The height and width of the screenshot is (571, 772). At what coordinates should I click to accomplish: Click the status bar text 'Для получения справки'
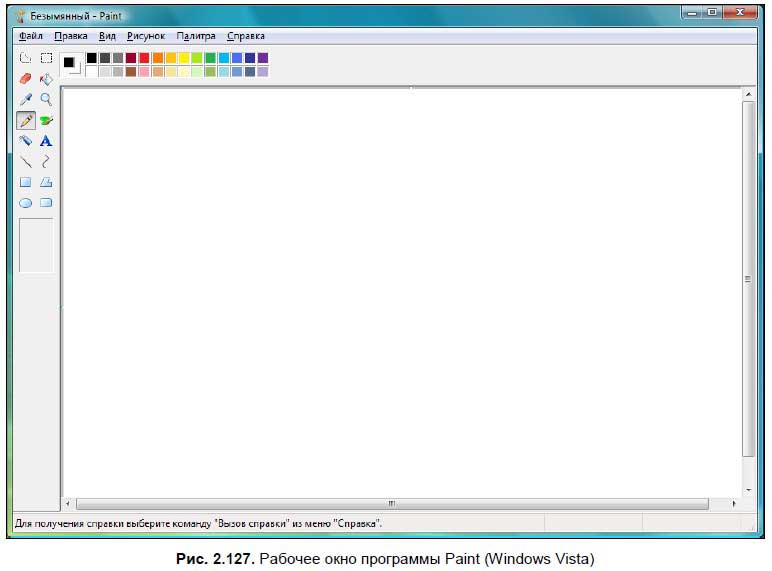70,523
